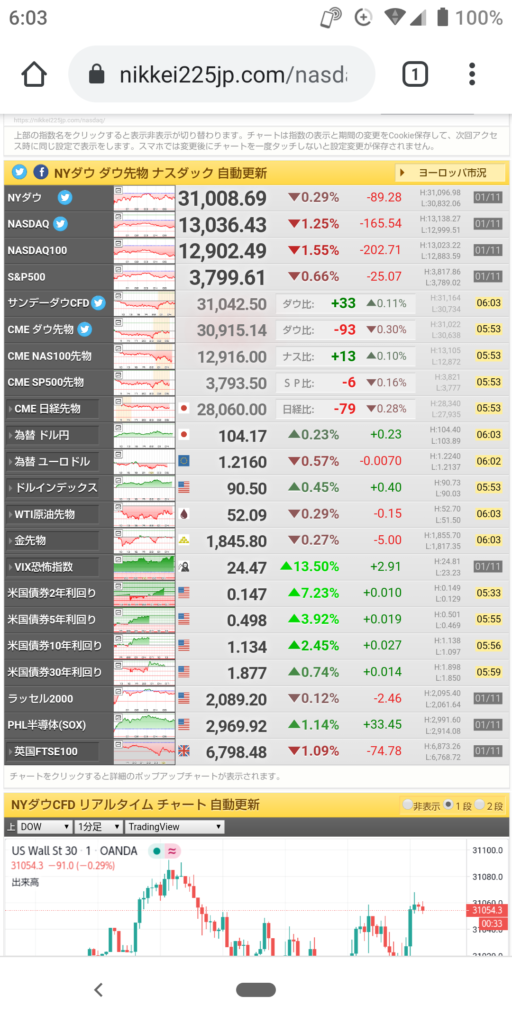512x1024 pixels.
Task: Open the 英国FTSE100 mini chart
Action: point(144,752)
